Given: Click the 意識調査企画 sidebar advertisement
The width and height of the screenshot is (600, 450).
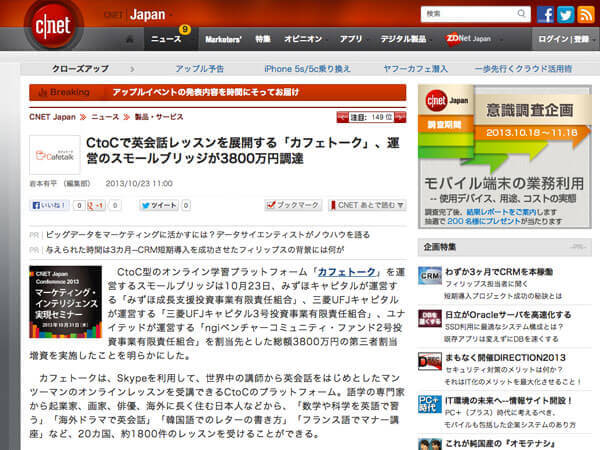Looking at the screenshot, I should 505,157.
